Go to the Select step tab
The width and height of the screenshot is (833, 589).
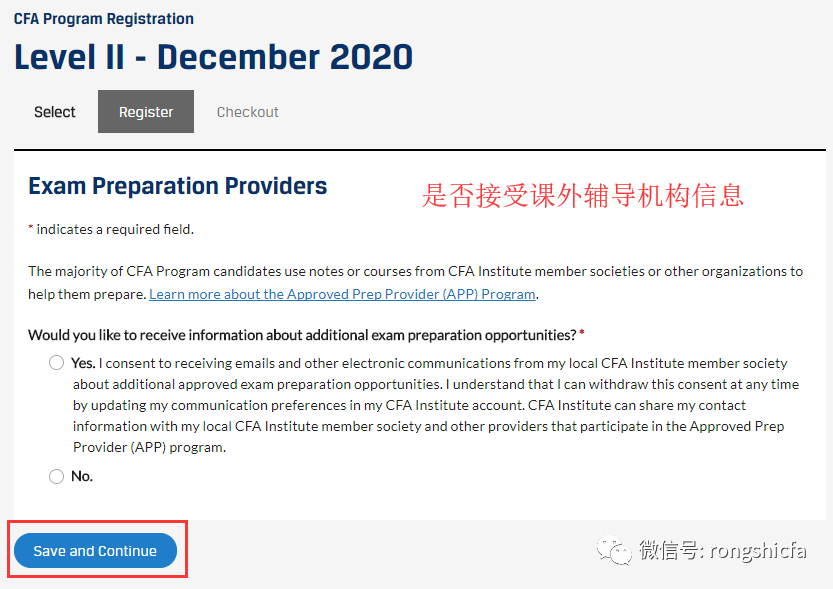[x=55, y=112]
